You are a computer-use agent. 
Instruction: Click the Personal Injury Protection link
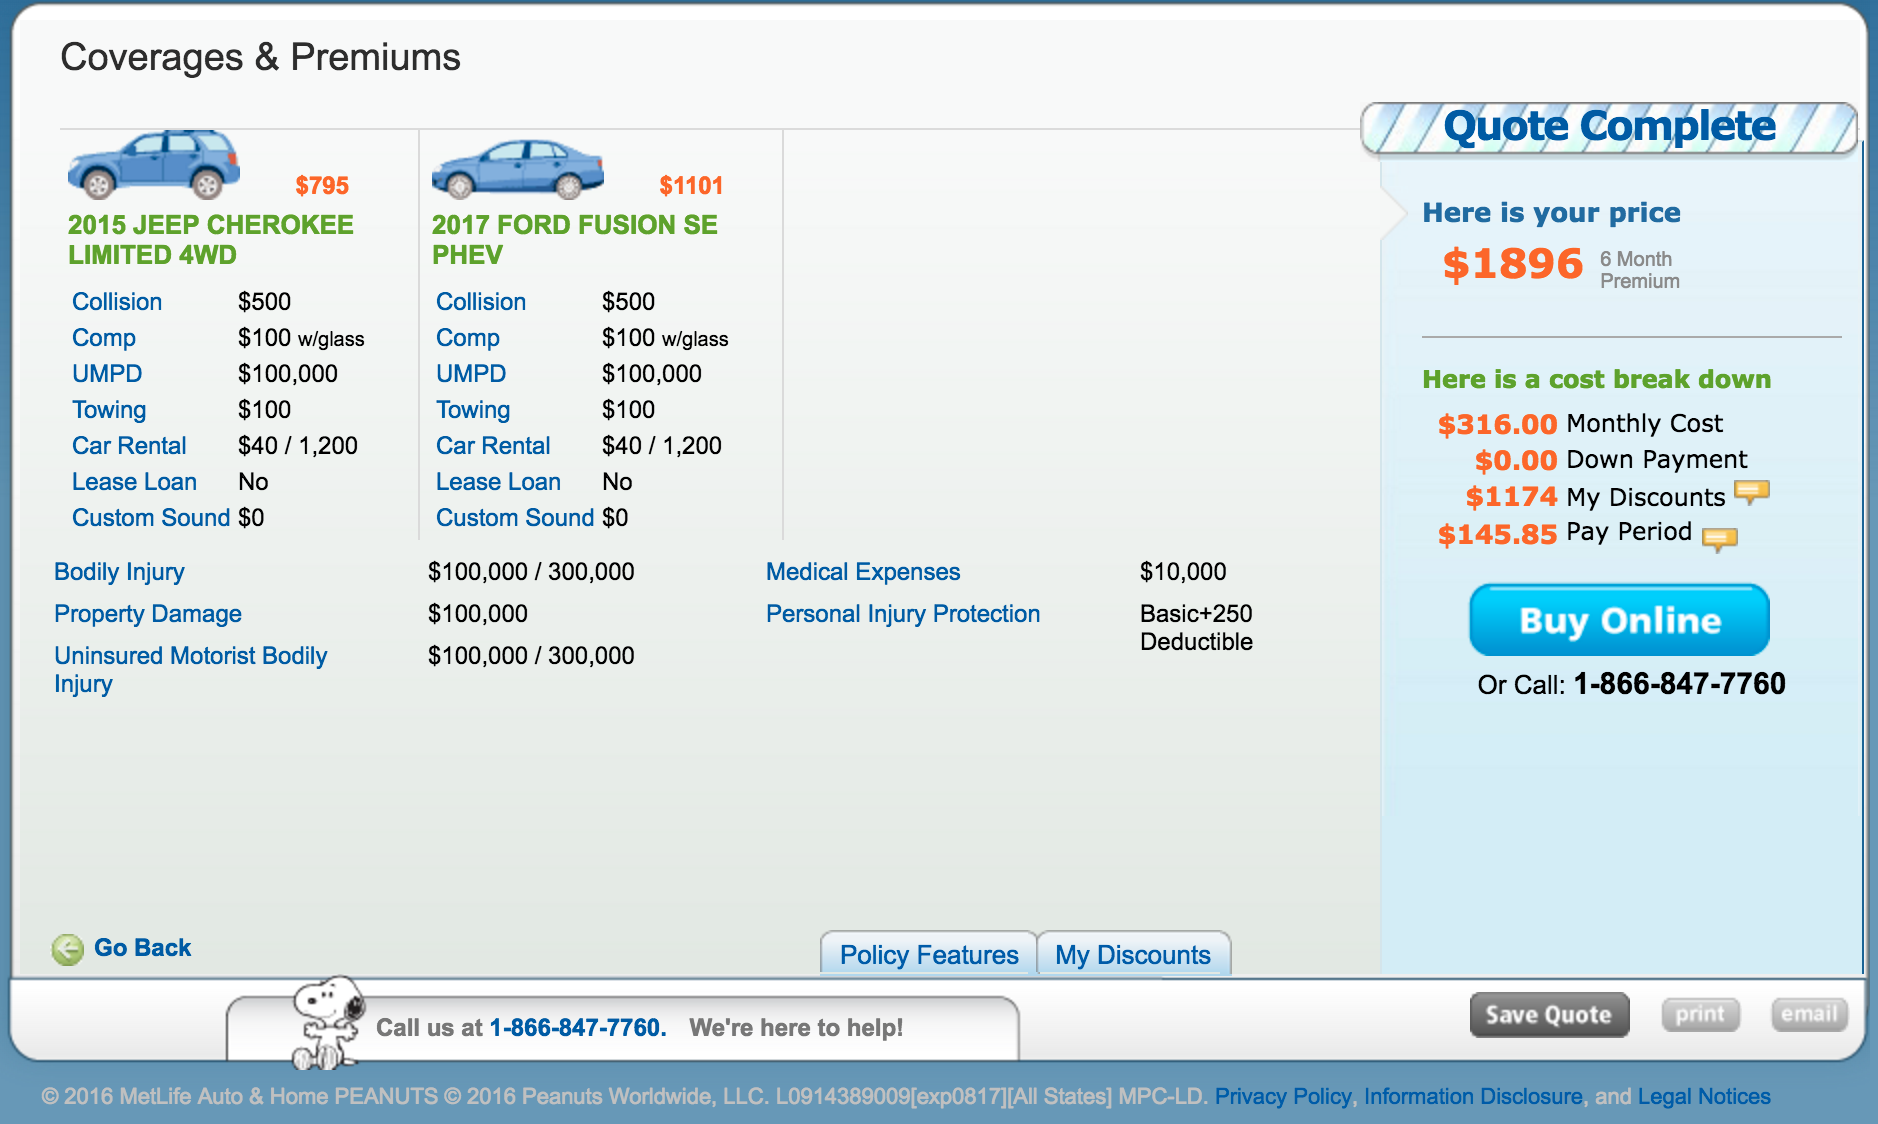click(x=903, y=614)
